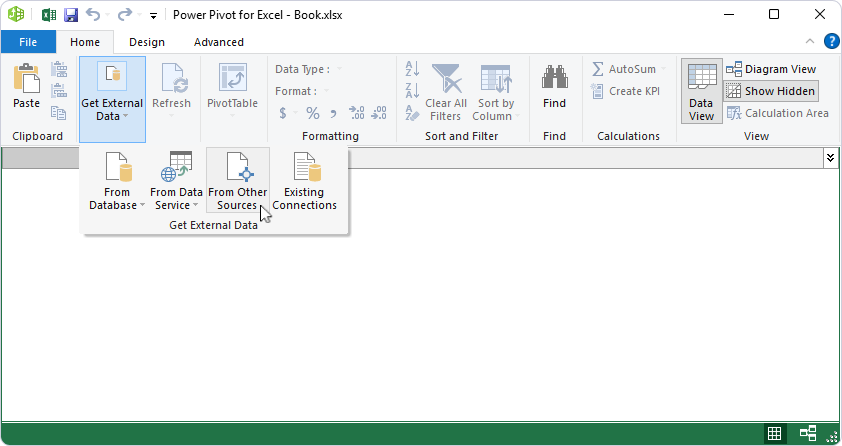Open the Refresh dropdown arrow
The image size is (842, 446).
point(171,115)
